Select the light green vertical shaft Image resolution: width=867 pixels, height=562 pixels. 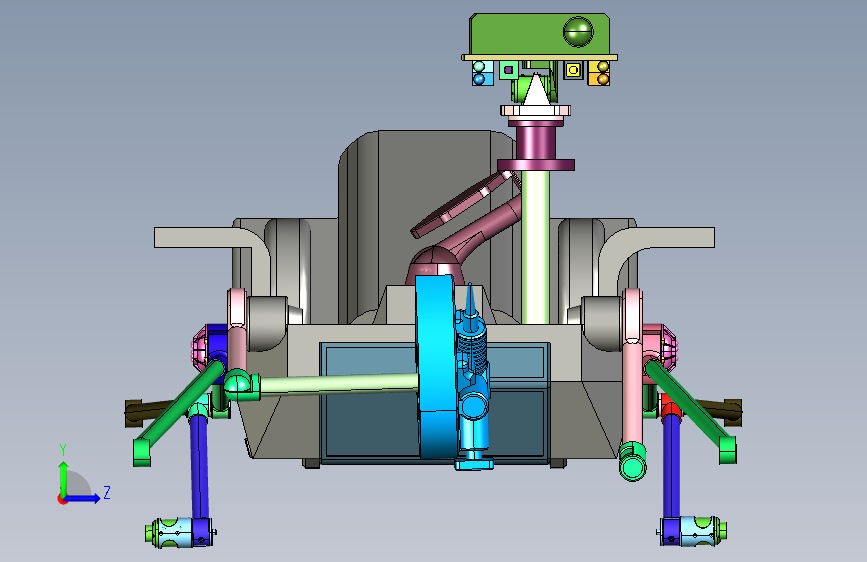point(535,246)
